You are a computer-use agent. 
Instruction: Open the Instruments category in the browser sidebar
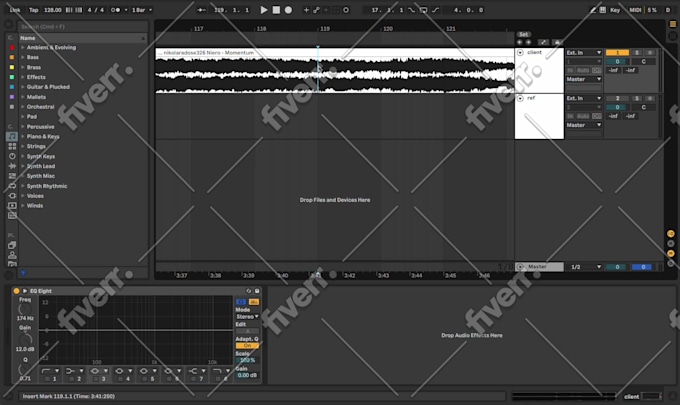tap(12, 156)
